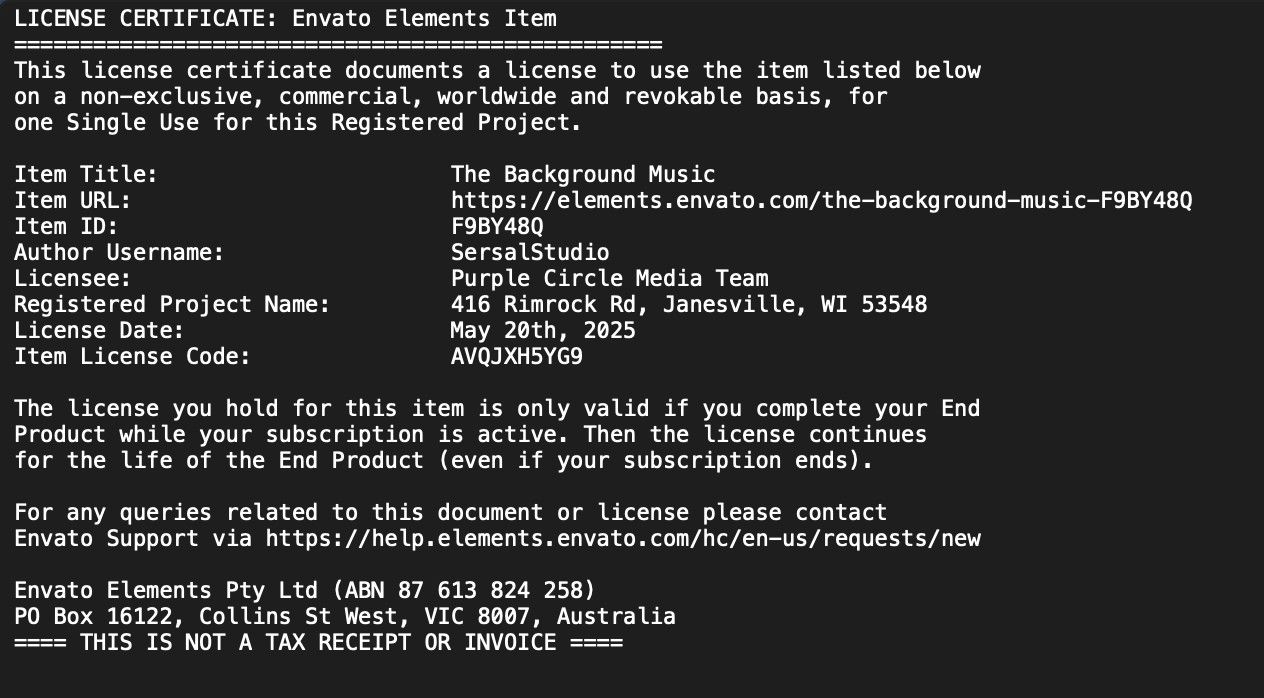The image size is (1264, 698).
Task: Click the 'Item Title:' label
Action: point(86,174)
